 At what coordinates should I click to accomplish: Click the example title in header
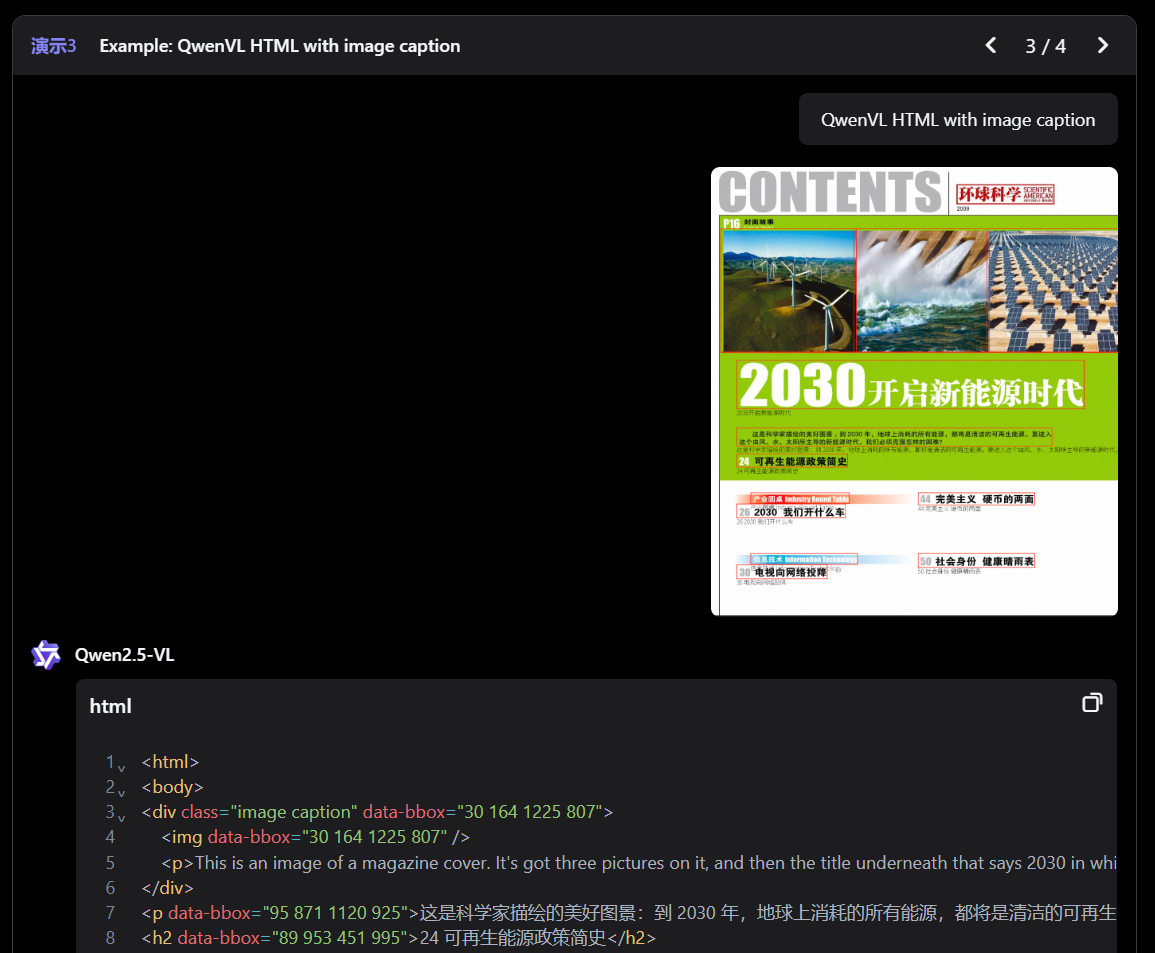tap(280, 46)
